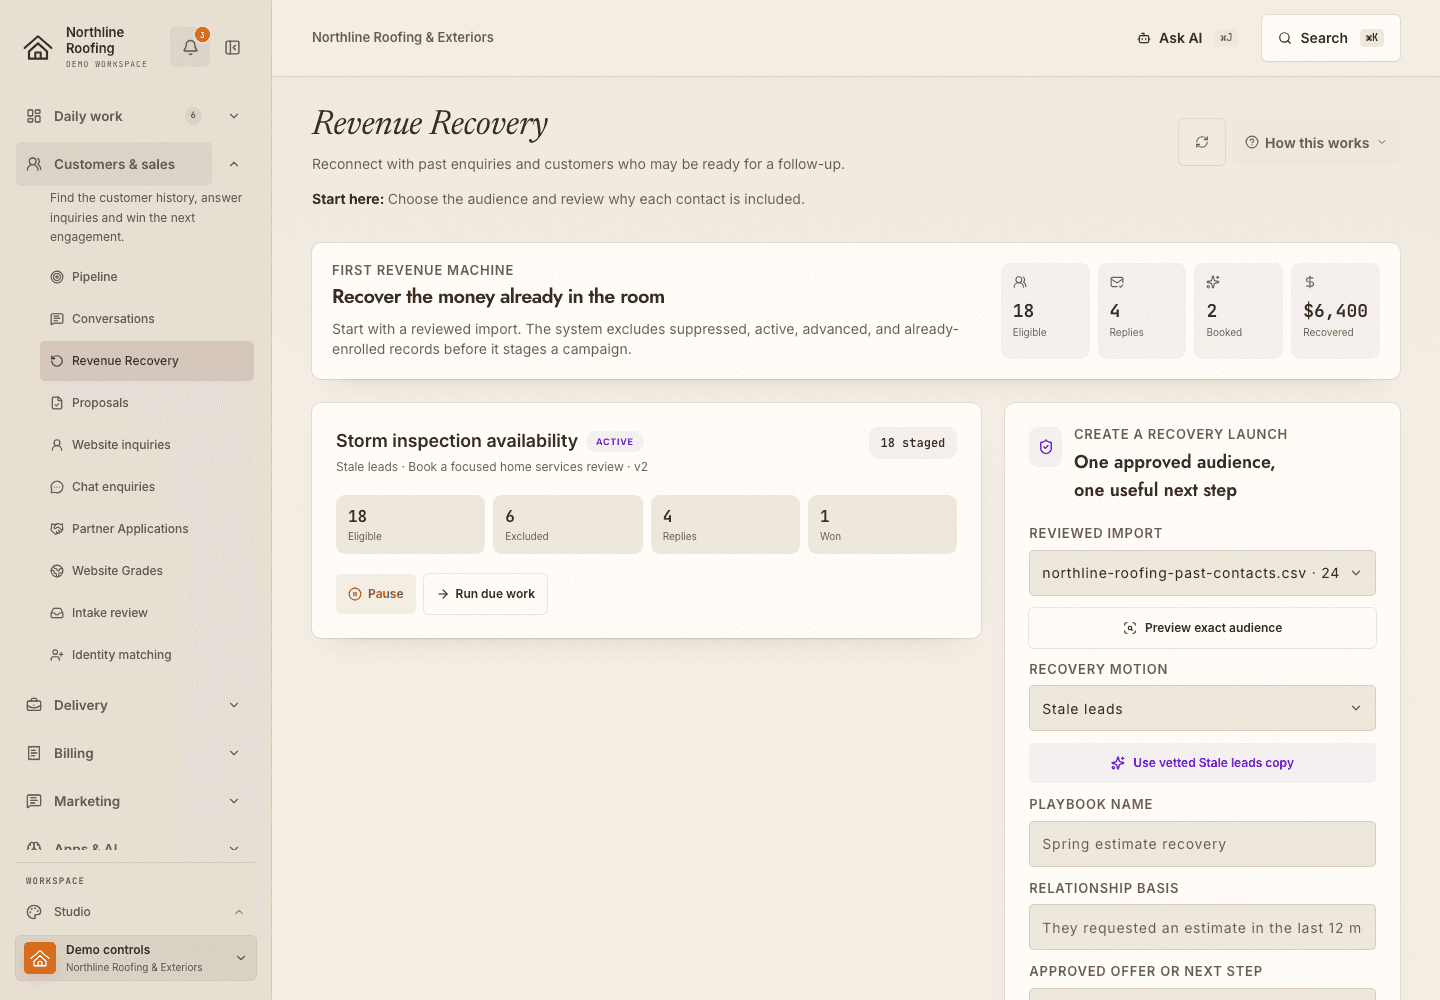Collapse the sidebar panel icon
The width and height of the screenshot is (1440, 1000).
coord(233,47)
